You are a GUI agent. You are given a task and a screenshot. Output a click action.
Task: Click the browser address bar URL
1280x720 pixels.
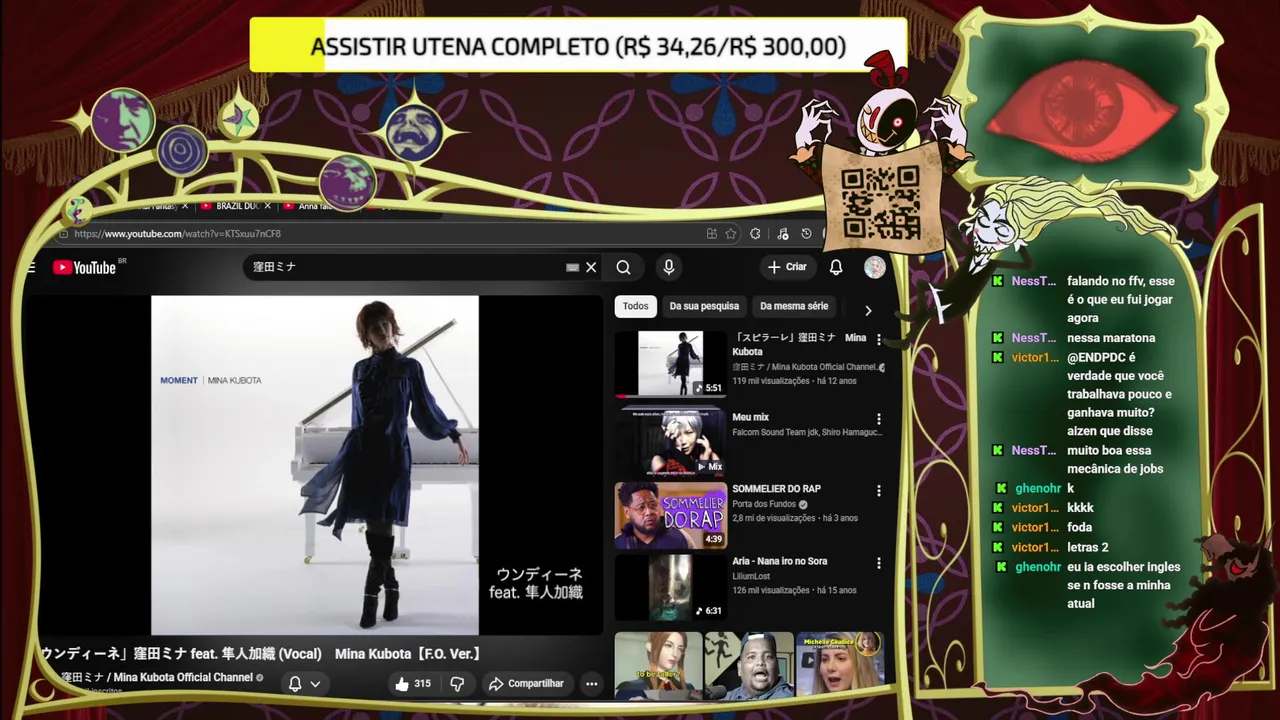(x=177, y=234)
